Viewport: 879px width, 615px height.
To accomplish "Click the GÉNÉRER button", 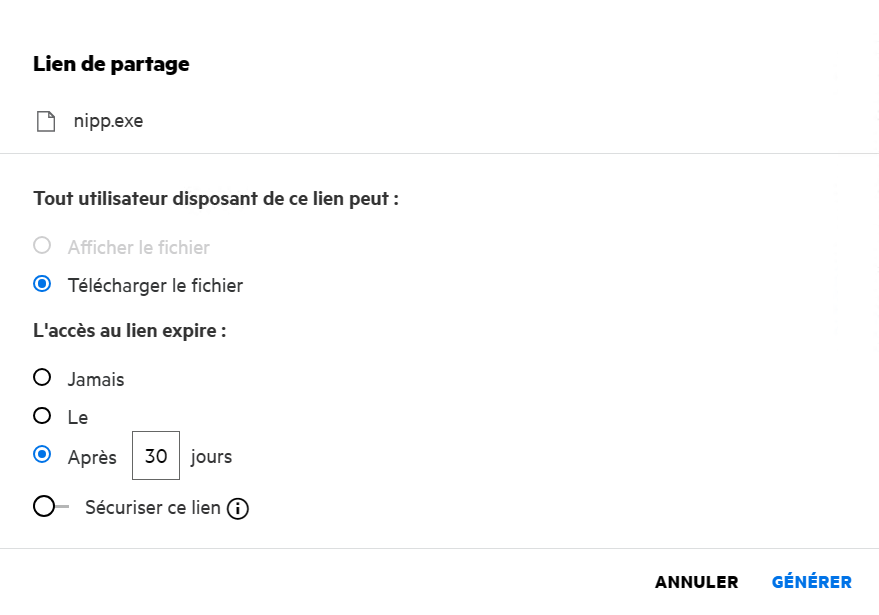I will tap(811, 582).
